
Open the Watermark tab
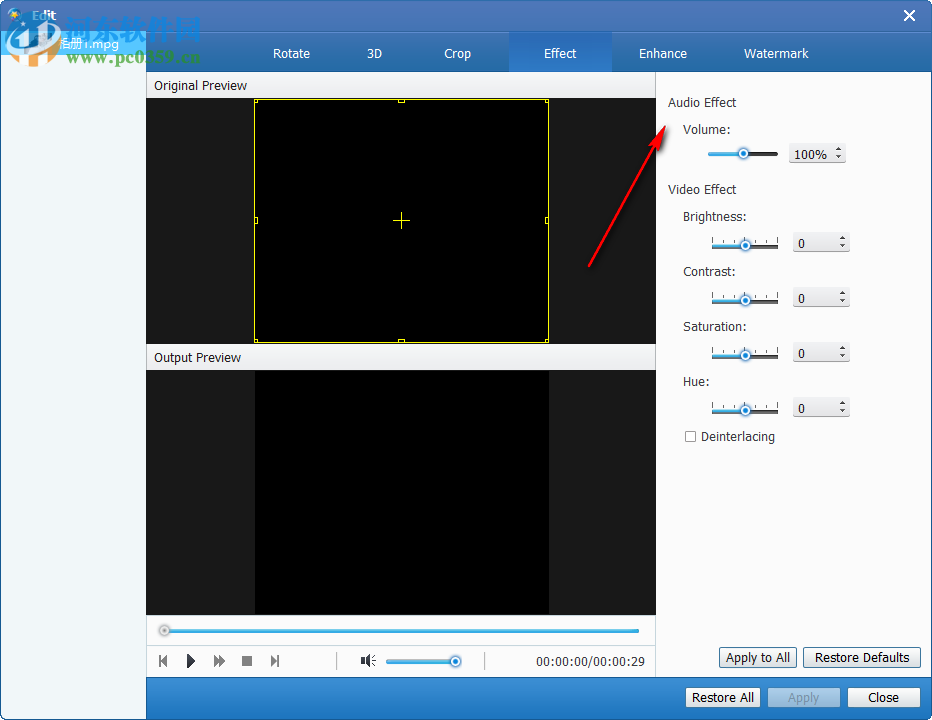point(776,54)
